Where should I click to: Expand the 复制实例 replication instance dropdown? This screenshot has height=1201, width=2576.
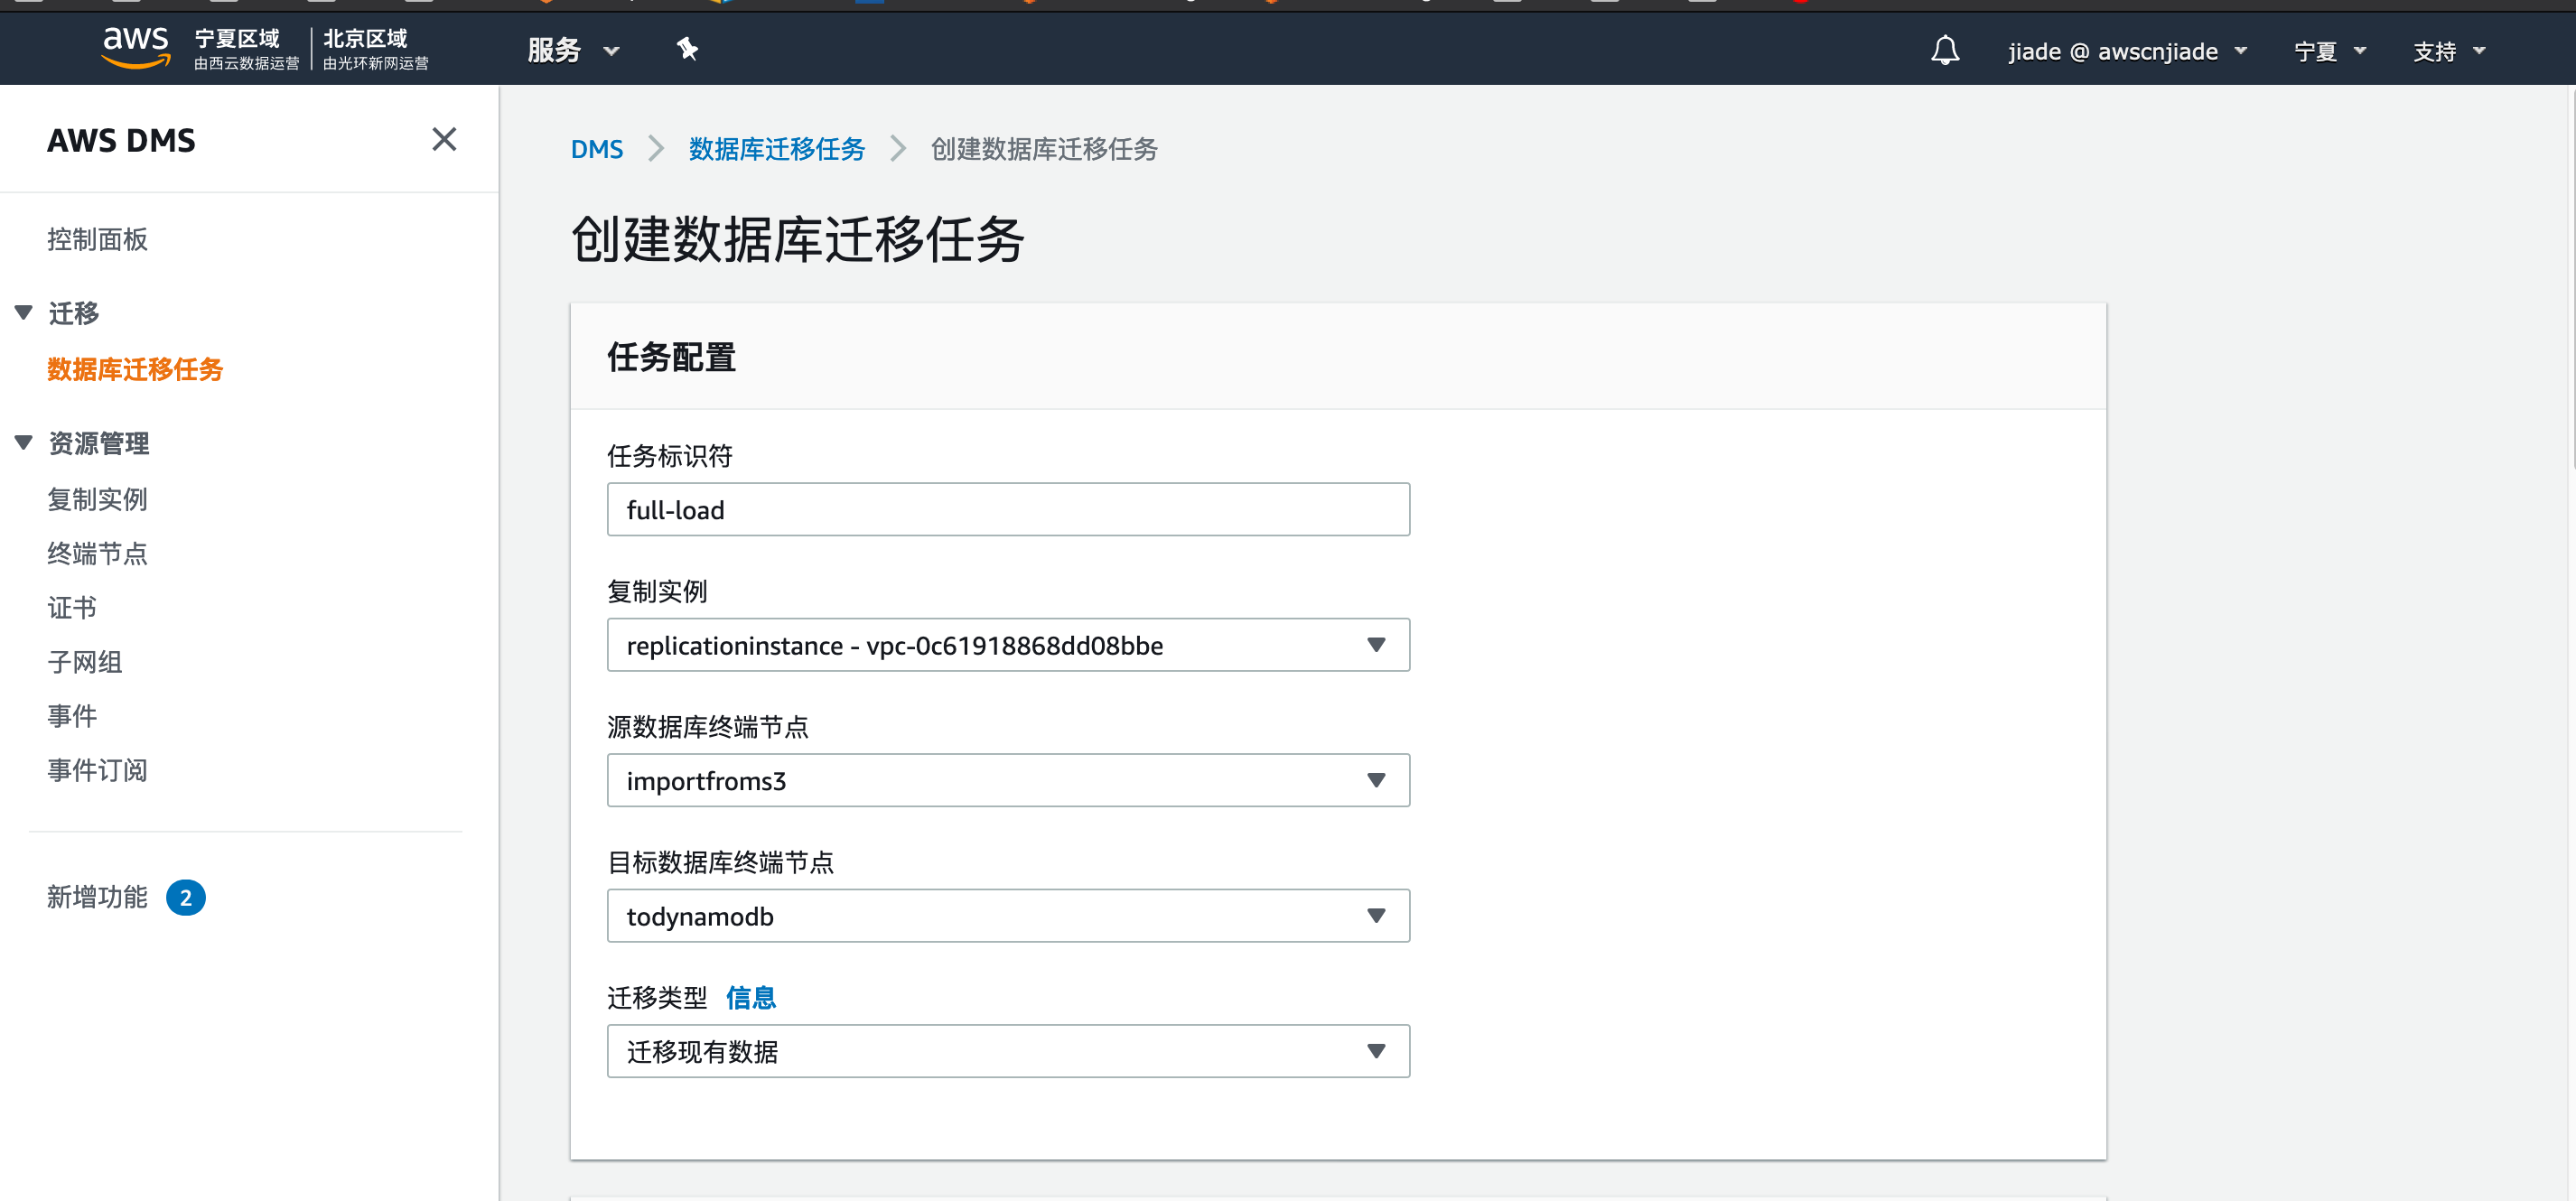point(1007,645)
